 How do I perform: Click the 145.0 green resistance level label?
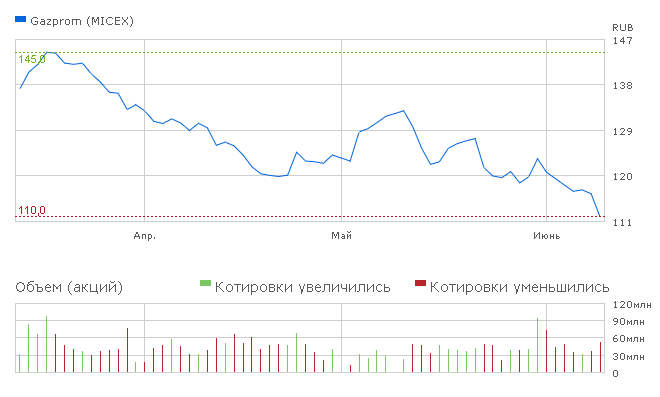(x=32, y=59)
